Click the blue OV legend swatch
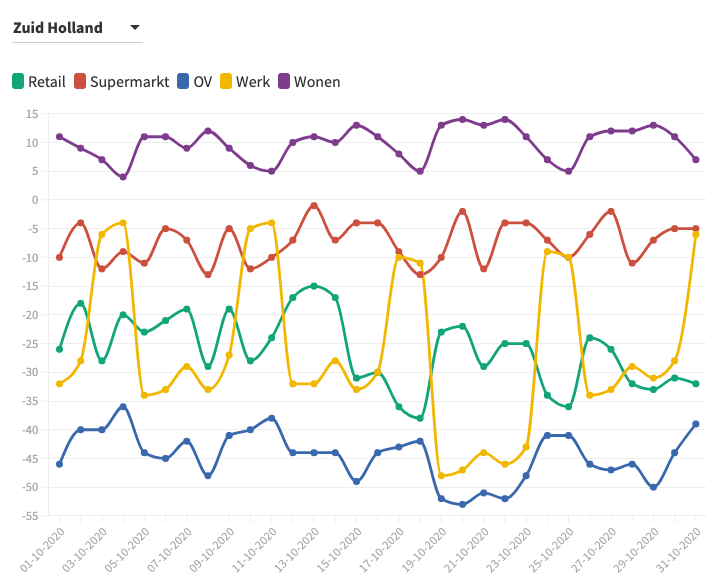 (x=183, y=82)
